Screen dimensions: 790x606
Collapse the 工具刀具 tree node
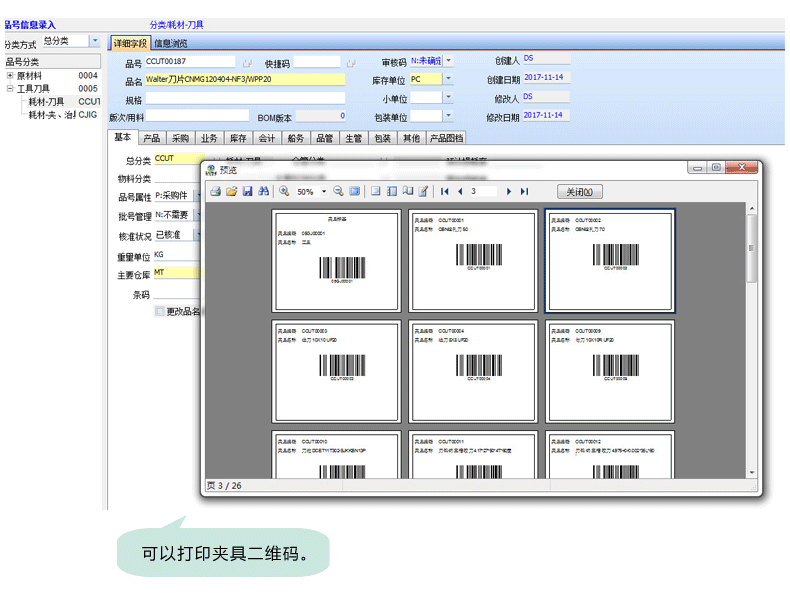click(10, 88)
